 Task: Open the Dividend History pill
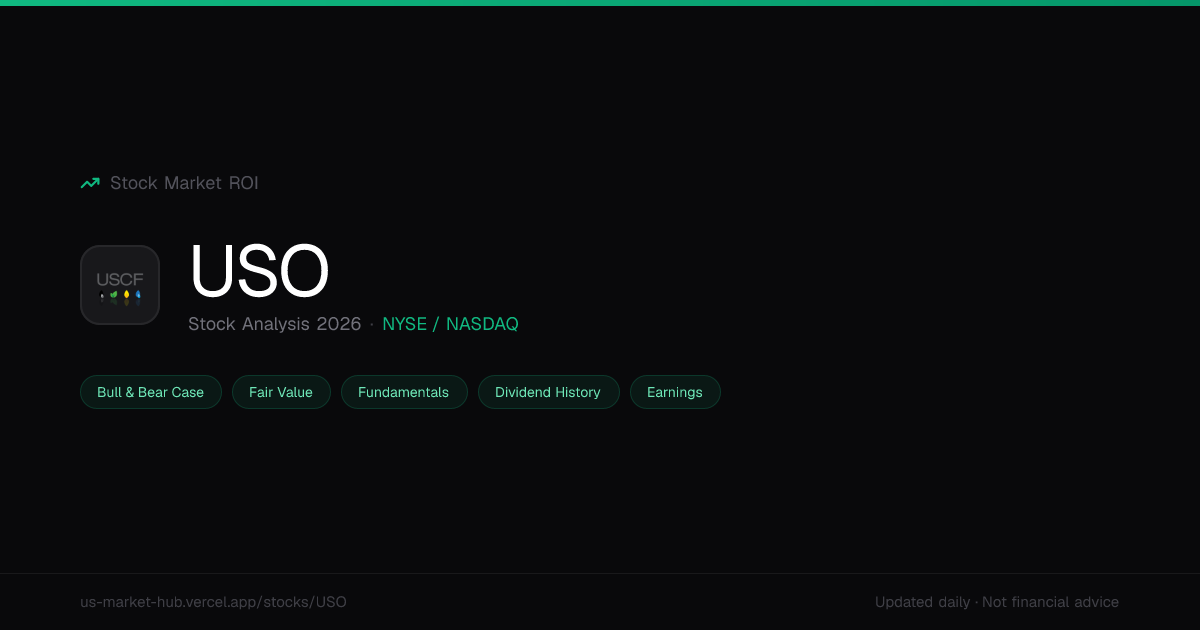point(548,392)
